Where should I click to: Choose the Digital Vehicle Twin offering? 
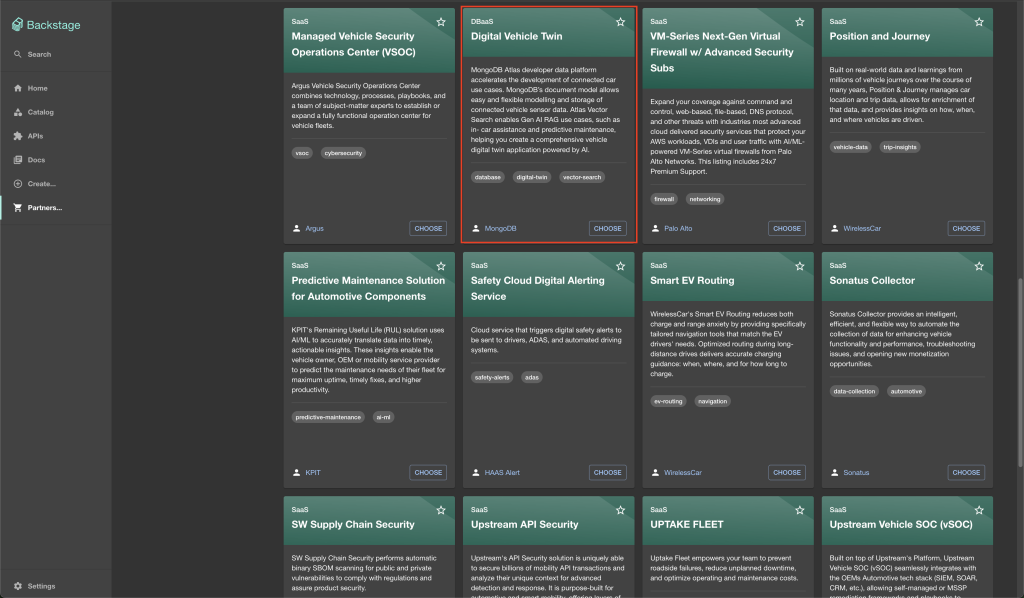point(607,228)
